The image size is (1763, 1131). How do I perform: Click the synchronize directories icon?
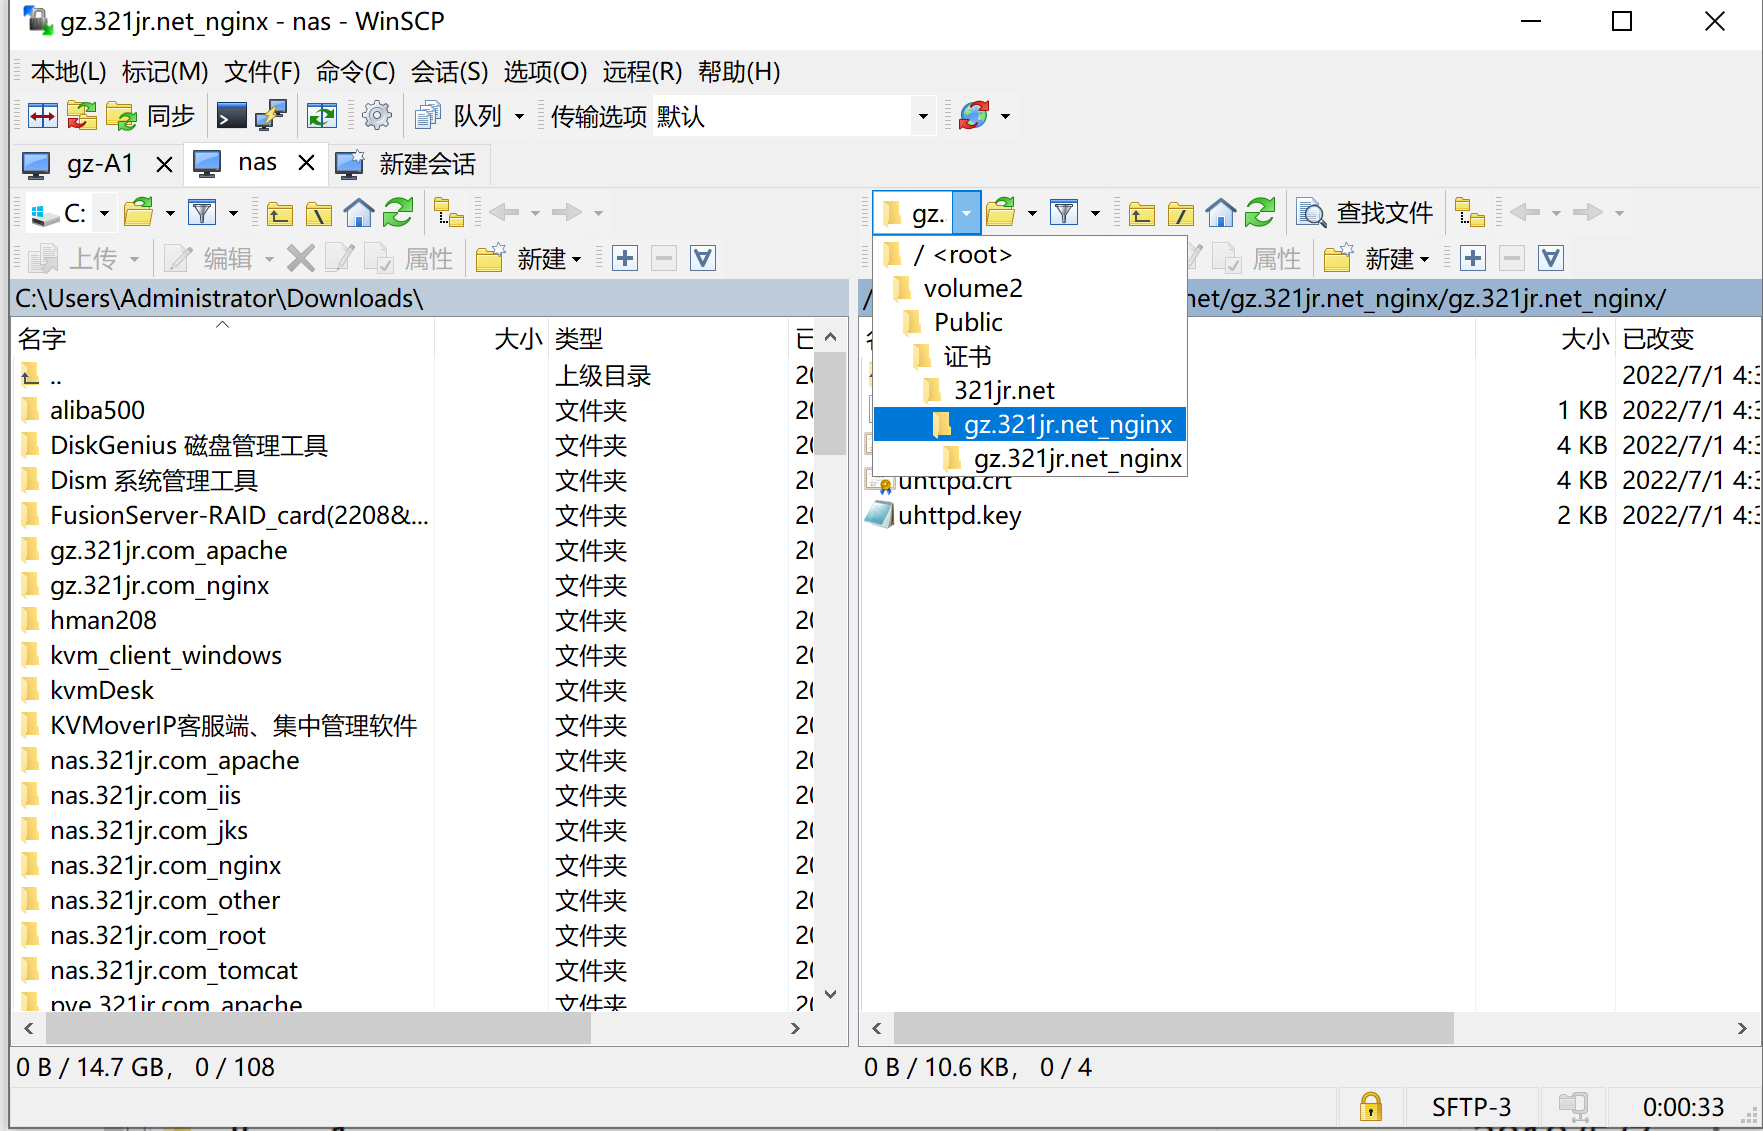[x=82, y=116]
